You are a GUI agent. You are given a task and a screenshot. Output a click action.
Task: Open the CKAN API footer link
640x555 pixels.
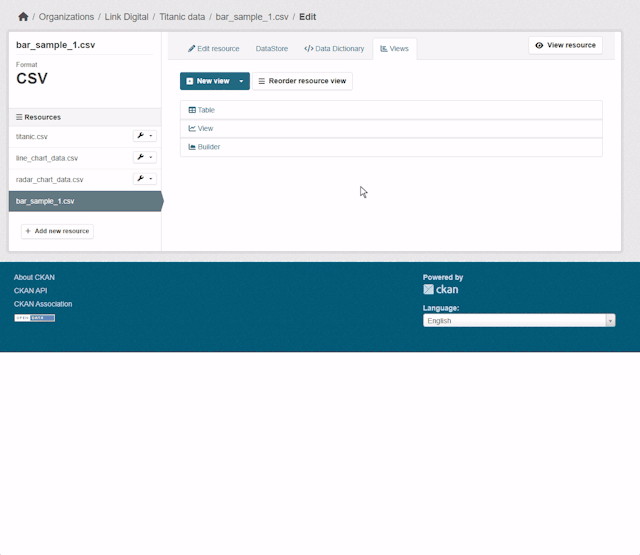30,291
